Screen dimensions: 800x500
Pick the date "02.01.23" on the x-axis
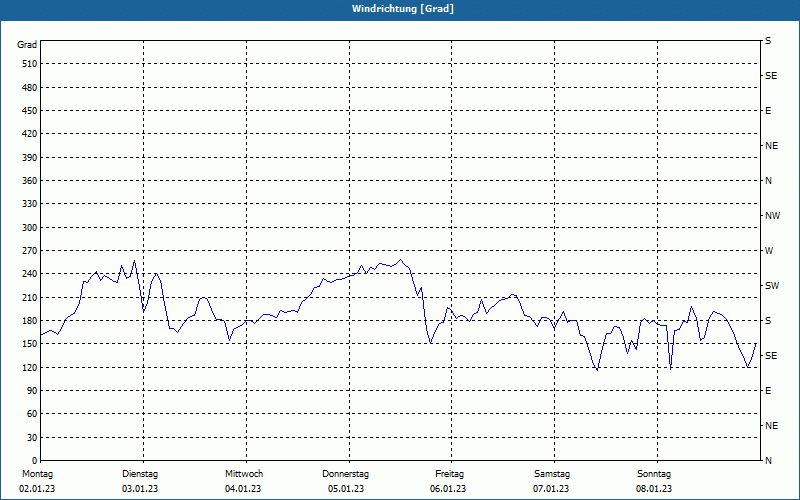tap(37, 489)
